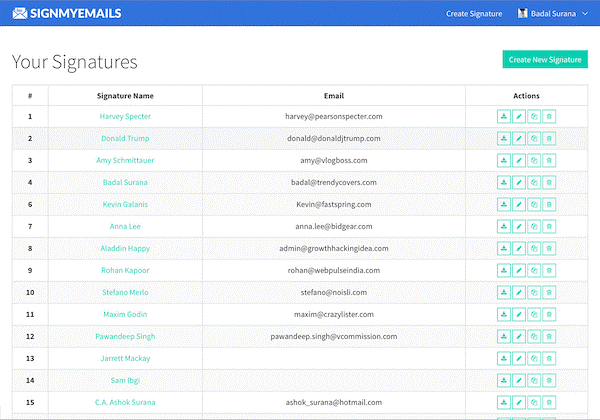Open the Harvey Specter signature link
The image size is (600, 420).
click(x=125, y=116)
